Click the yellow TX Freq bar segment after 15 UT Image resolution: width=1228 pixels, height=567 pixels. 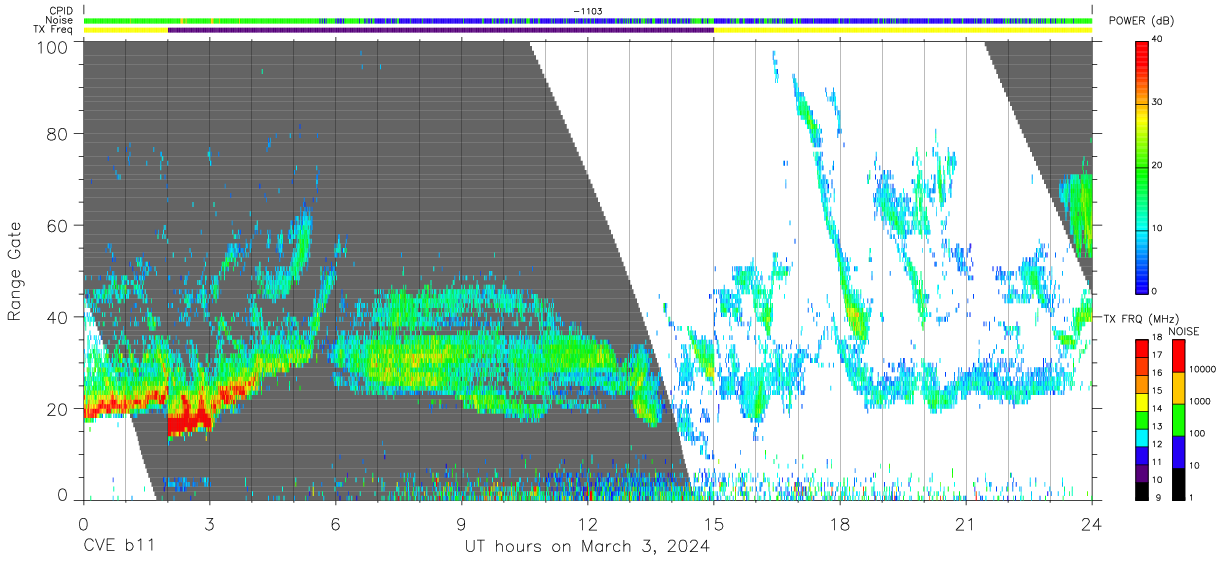[902, 30]
